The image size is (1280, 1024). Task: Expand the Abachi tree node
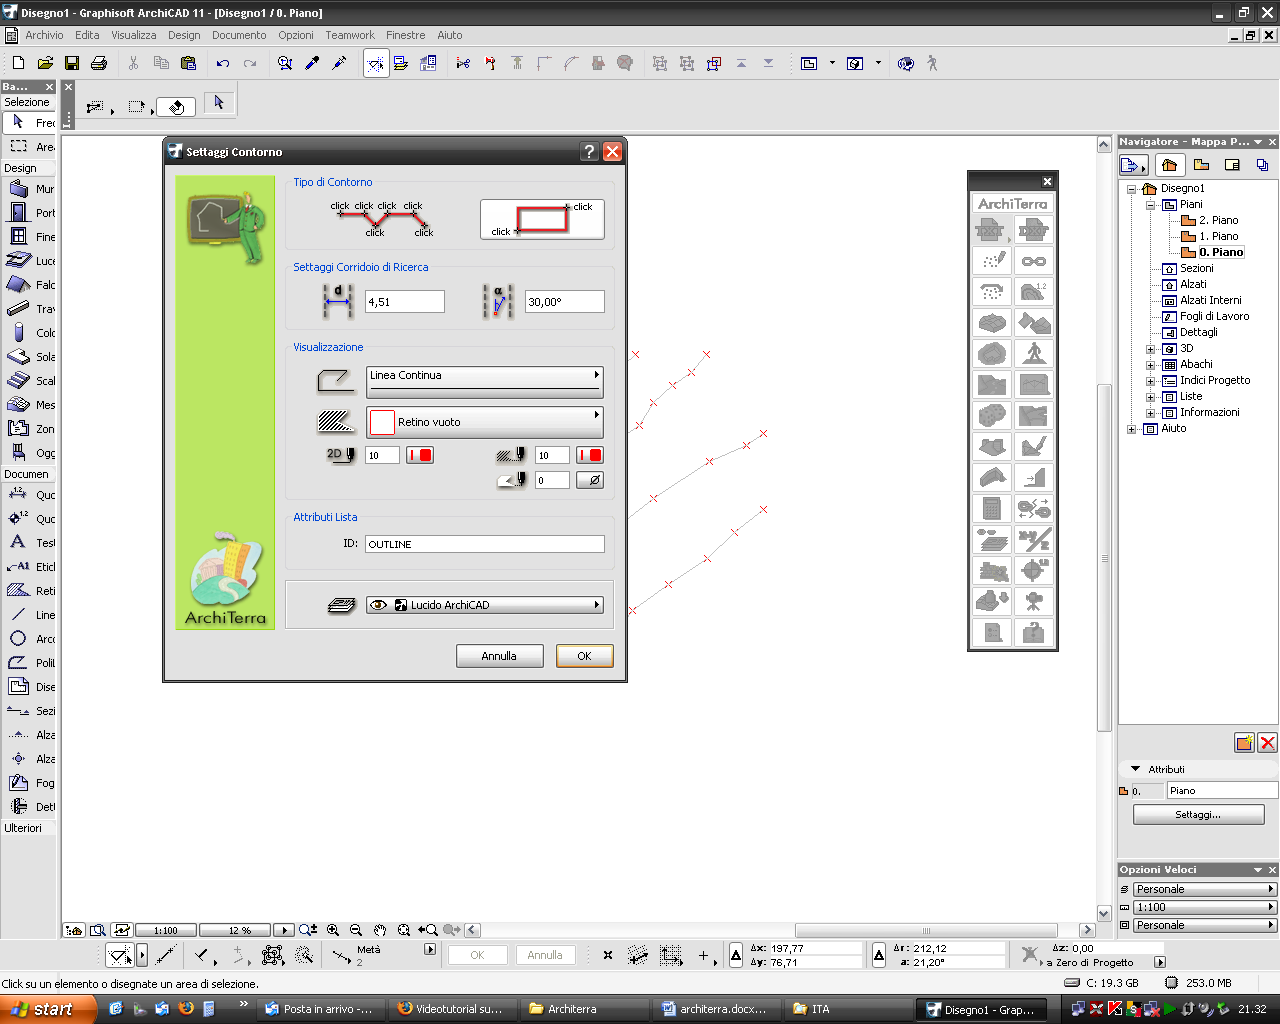1150,365
